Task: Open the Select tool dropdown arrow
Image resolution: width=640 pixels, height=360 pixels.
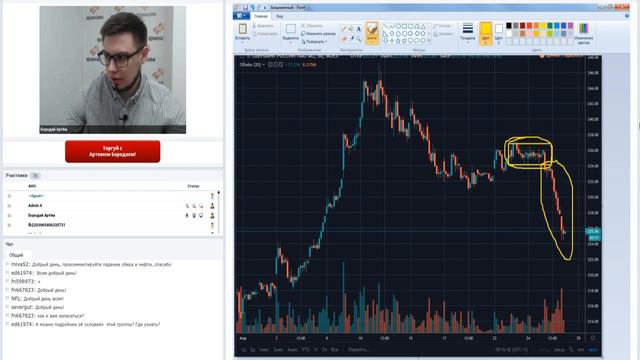Action: point(291,41)
